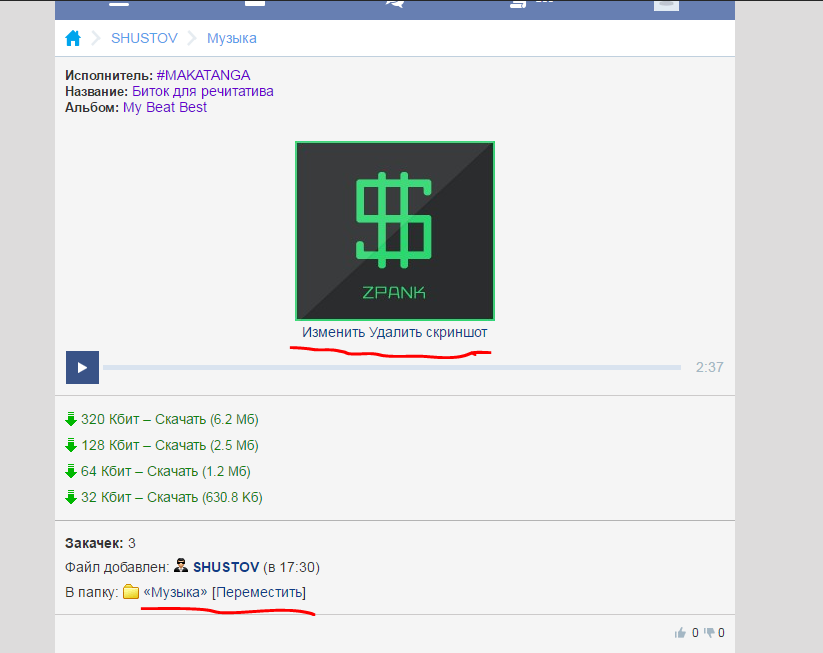Click [Переместить] to move the file

(x=259, y=593)
